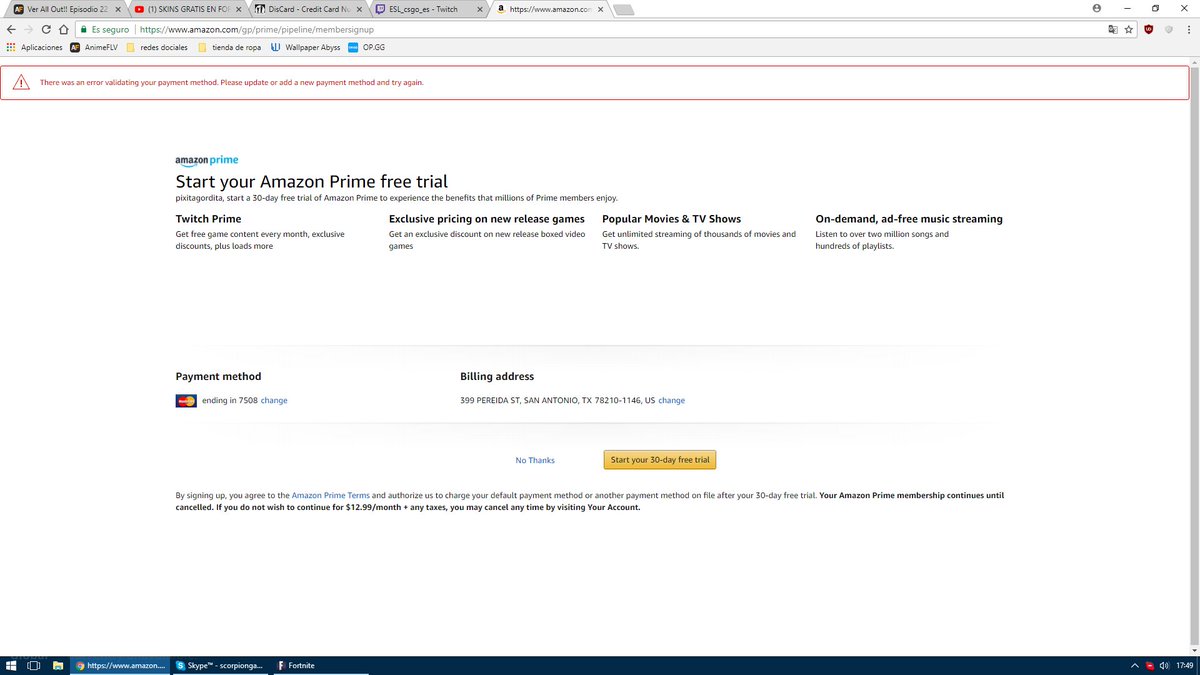The width and height of the screenshot is (1200, 675).
Task: Click the gray shield extension icon
Action: pyautogui.click(x=1169, y=30)
